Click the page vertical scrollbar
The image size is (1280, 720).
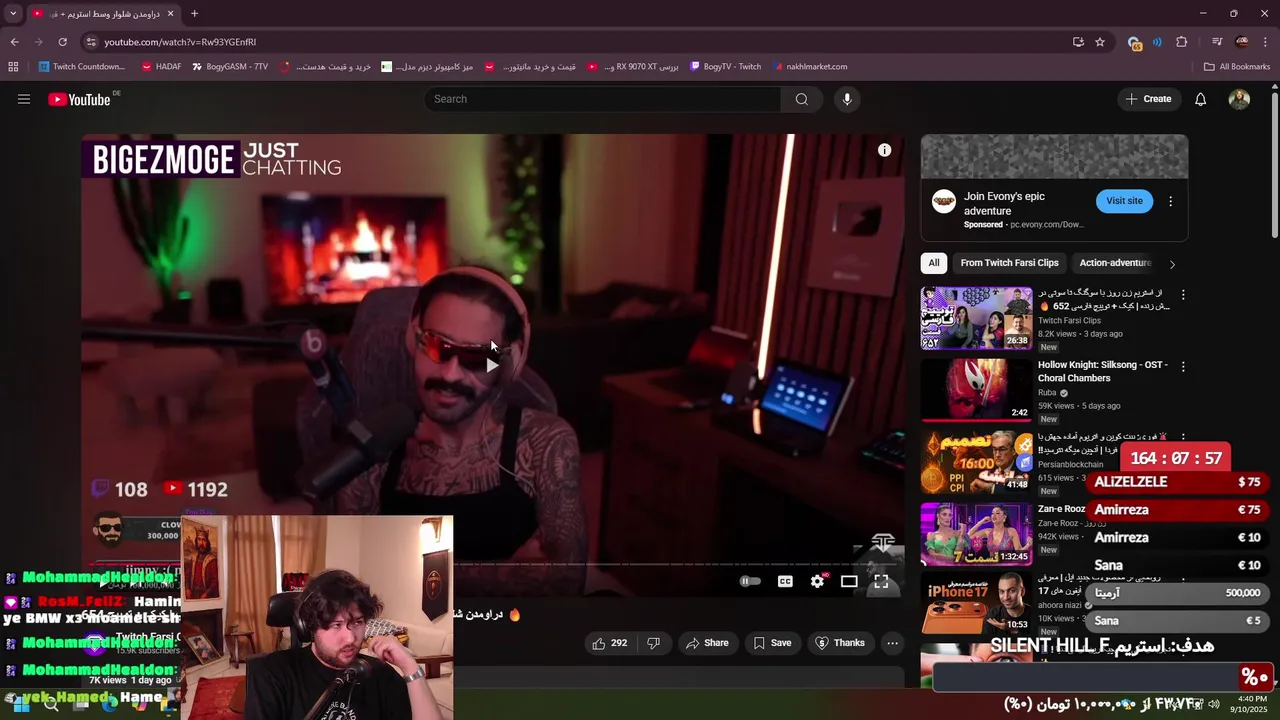[1274, 165]
